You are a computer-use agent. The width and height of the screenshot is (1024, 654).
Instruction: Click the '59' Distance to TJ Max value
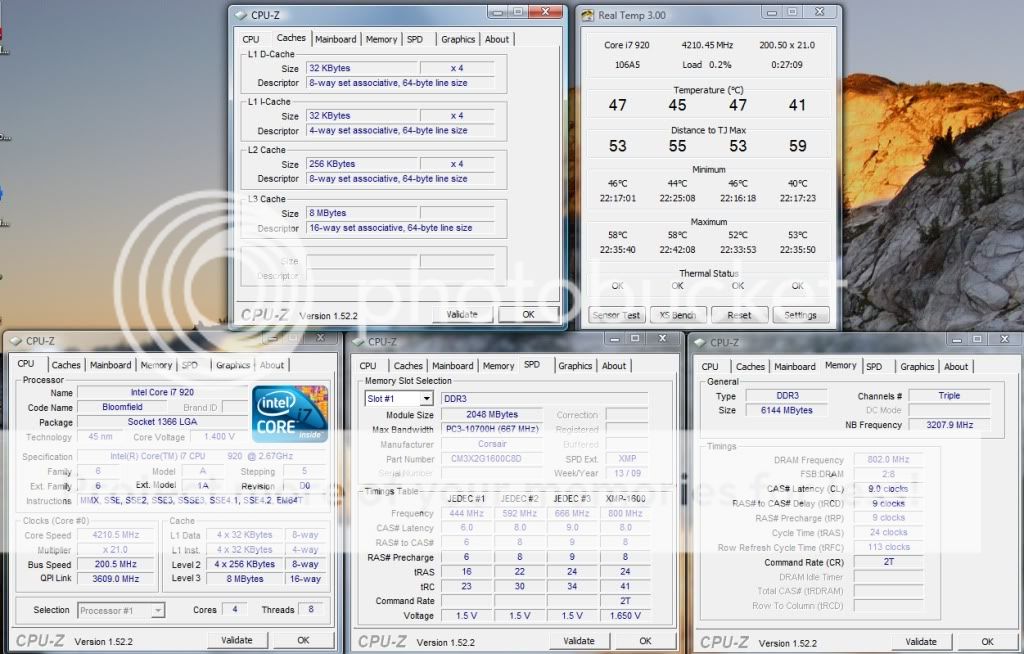click(x=797, y=146)
